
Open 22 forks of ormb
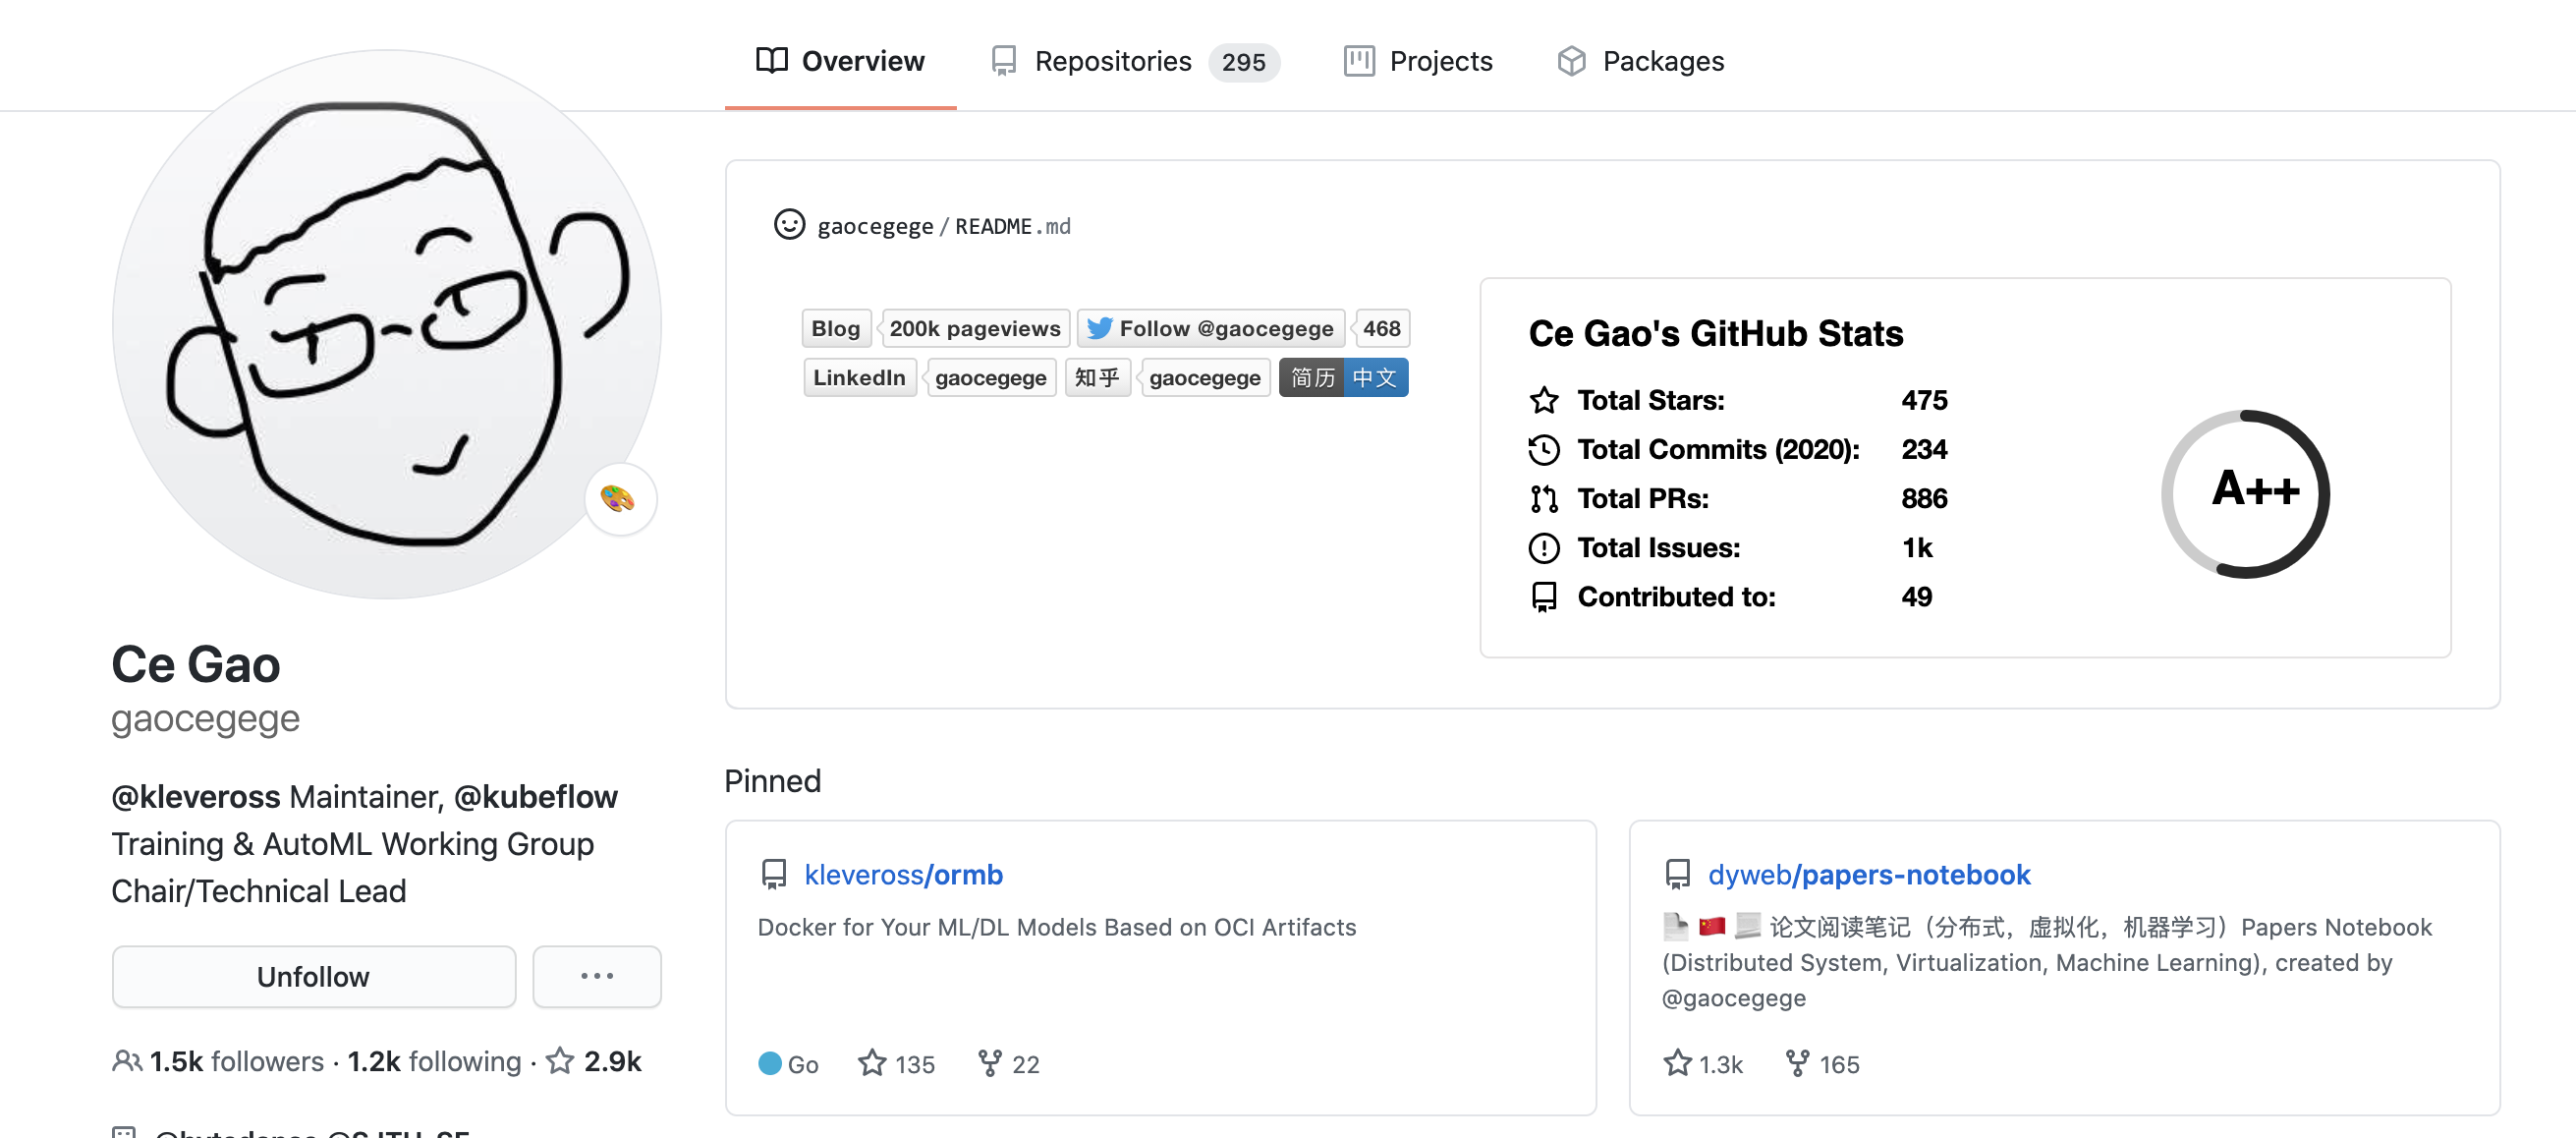(x=1008, y=1063)
